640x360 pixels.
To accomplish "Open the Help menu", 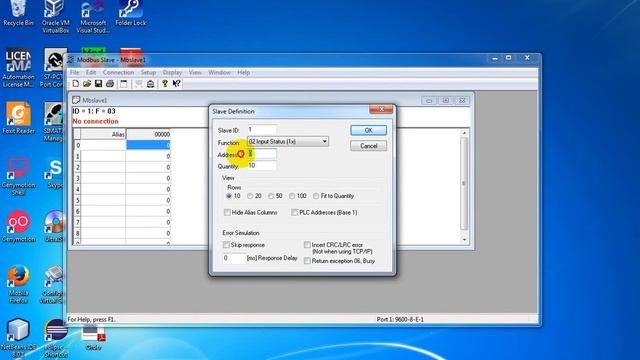I will [x=243, y=73].
